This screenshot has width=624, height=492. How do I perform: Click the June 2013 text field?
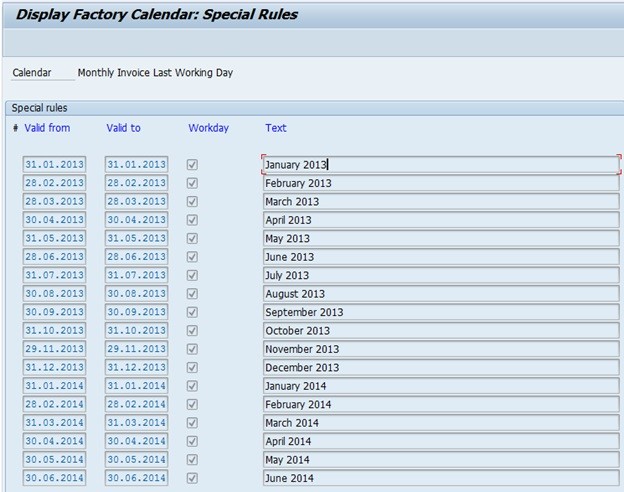(x=441, y=257)
